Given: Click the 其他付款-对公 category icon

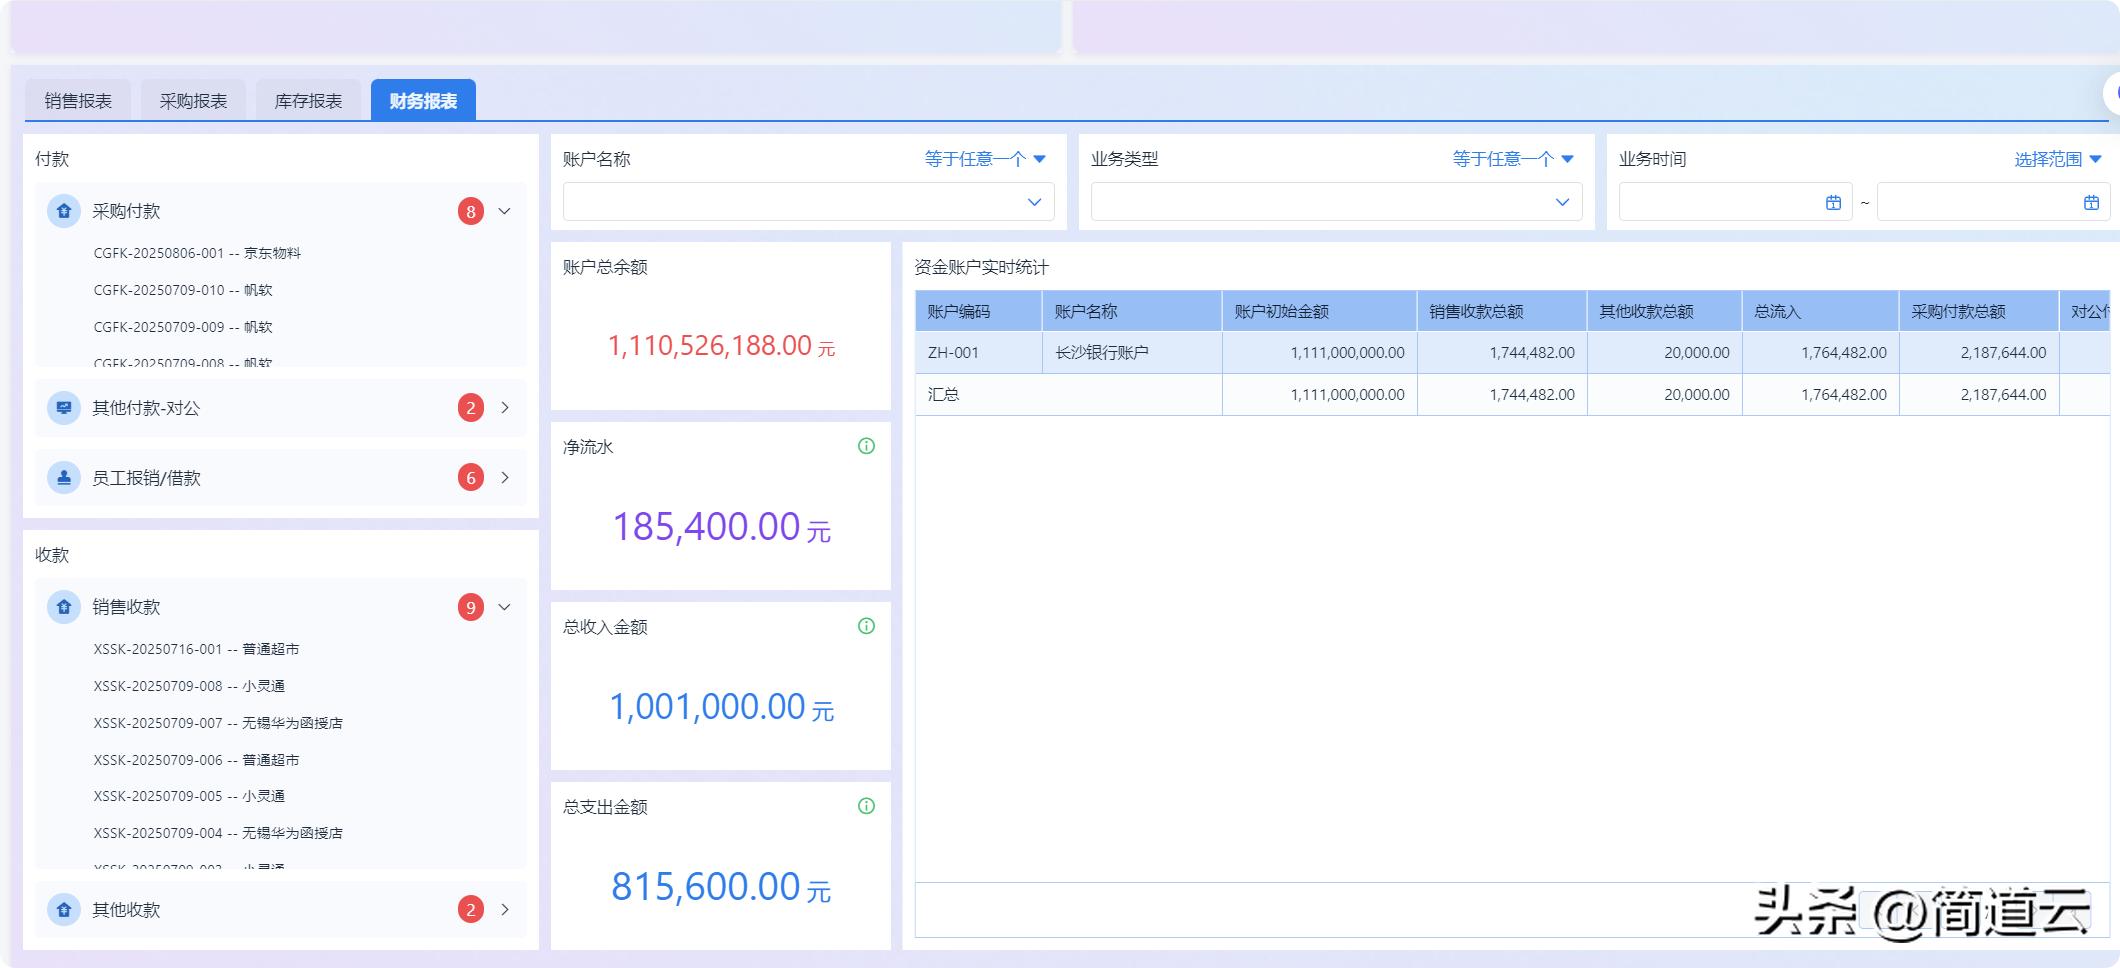Looking at the screenshot, I should tap(64, 408).
